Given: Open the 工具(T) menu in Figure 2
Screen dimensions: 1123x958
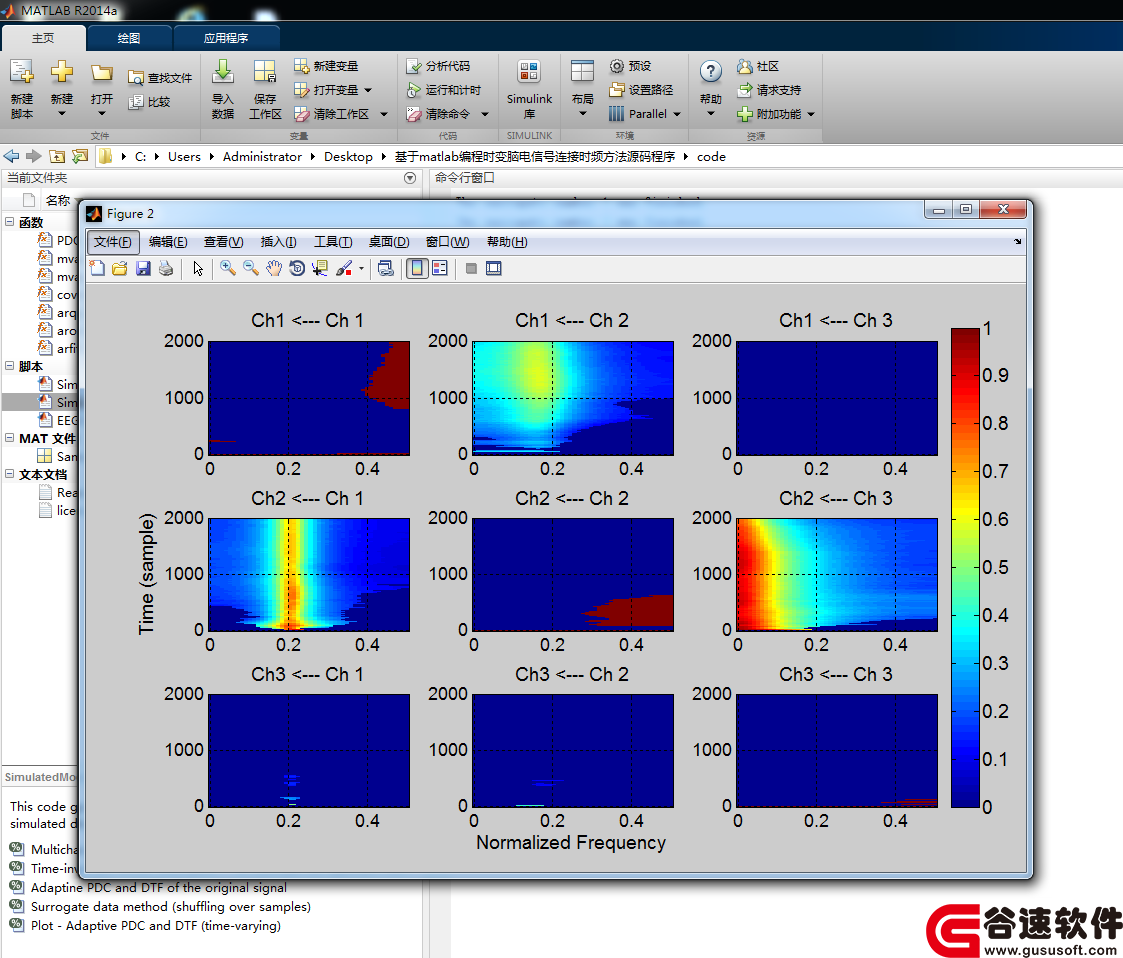Looking at the screenshot, I should 333,242.
